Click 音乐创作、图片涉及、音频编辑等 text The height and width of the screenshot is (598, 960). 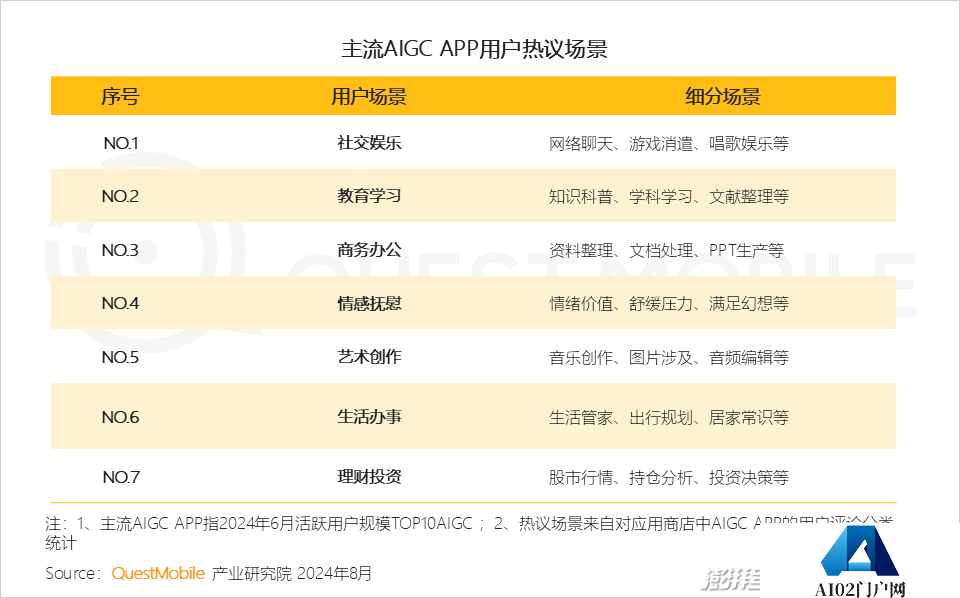click(669, 357)
